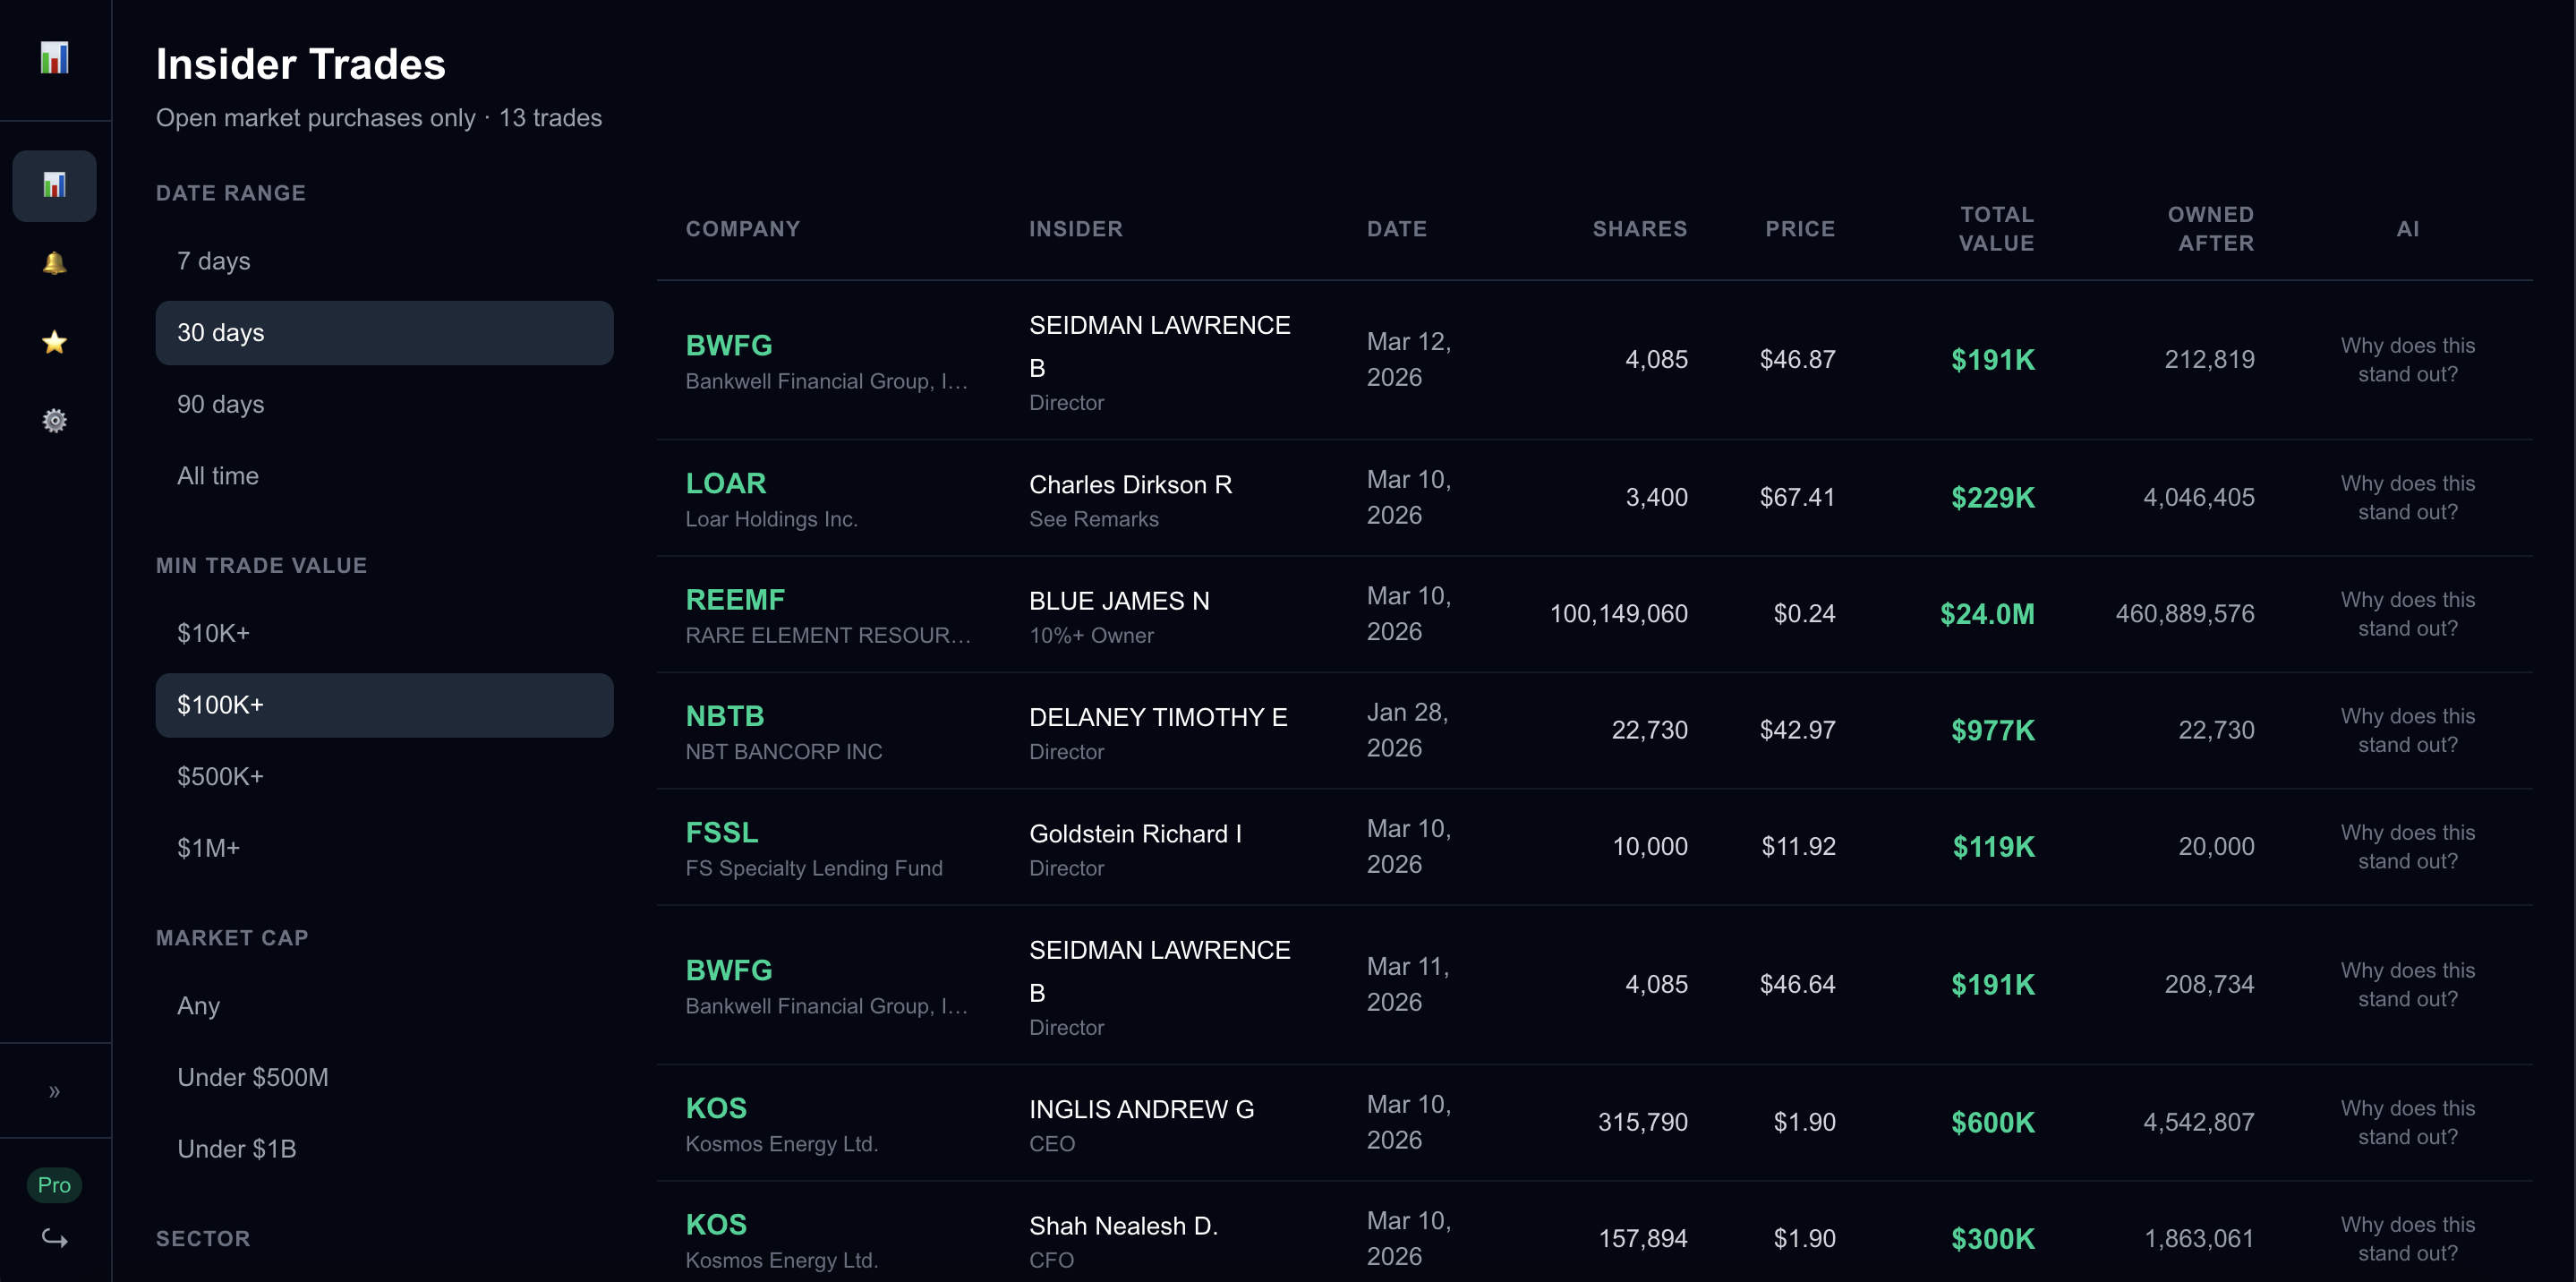Ask why the LOAR trade stands out
Image resolution: width=2576 pixels, height=1282 pixels.
[x=2407, y=498]
